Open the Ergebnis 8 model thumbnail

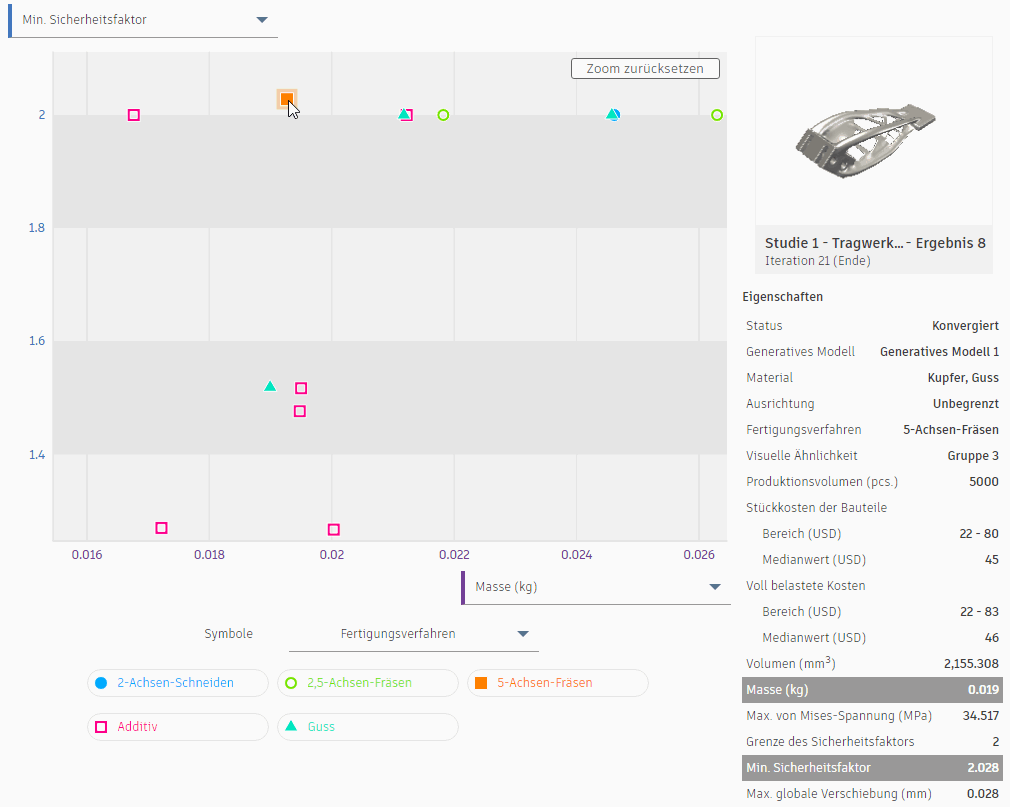873,130
